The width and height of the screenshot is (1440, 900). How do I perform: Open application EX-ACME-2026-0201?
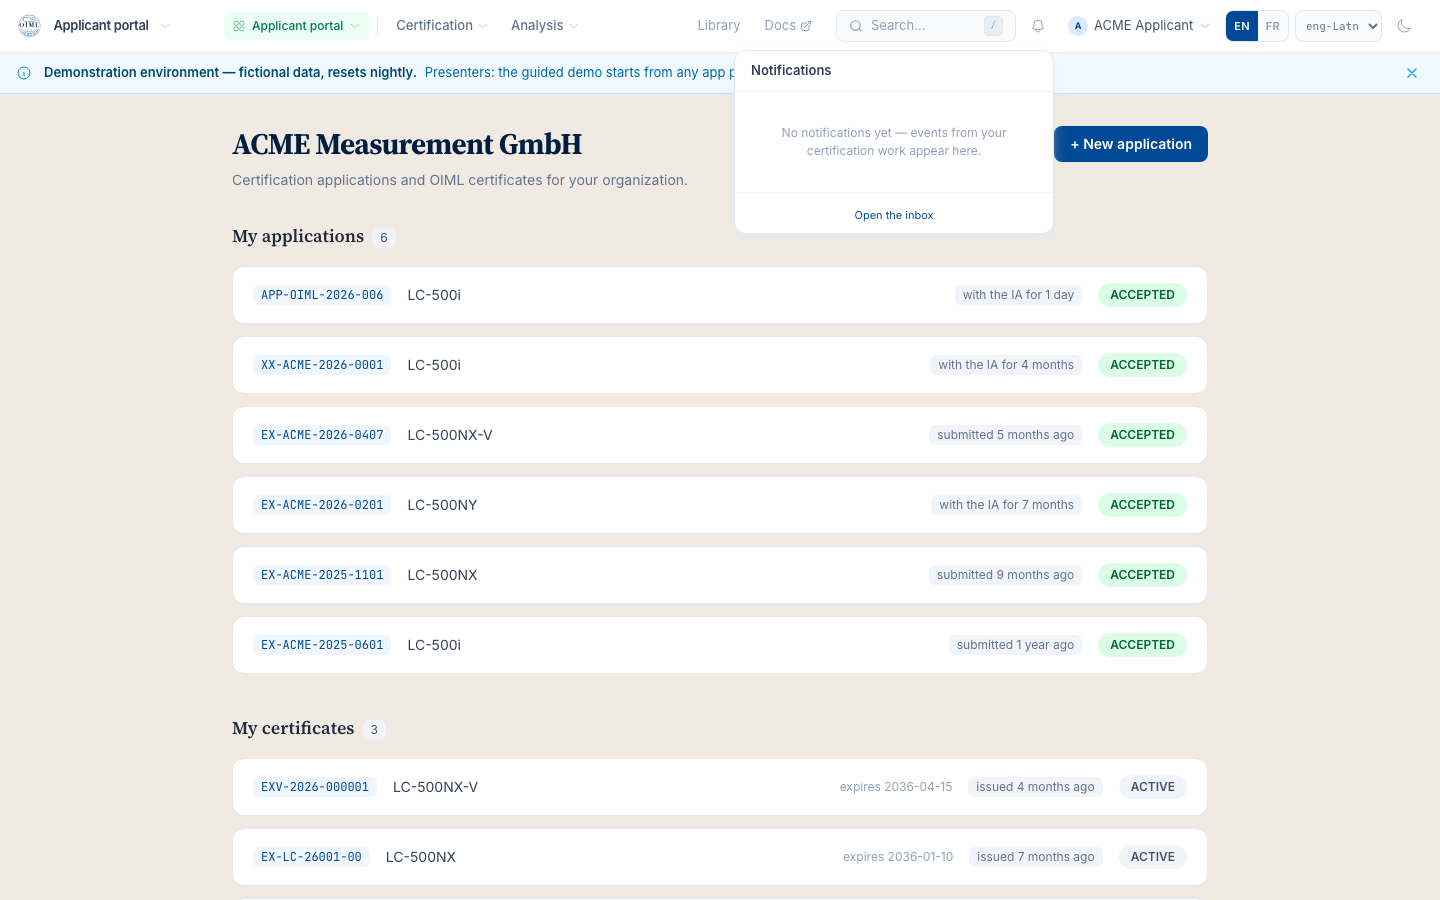coord(720,505)
